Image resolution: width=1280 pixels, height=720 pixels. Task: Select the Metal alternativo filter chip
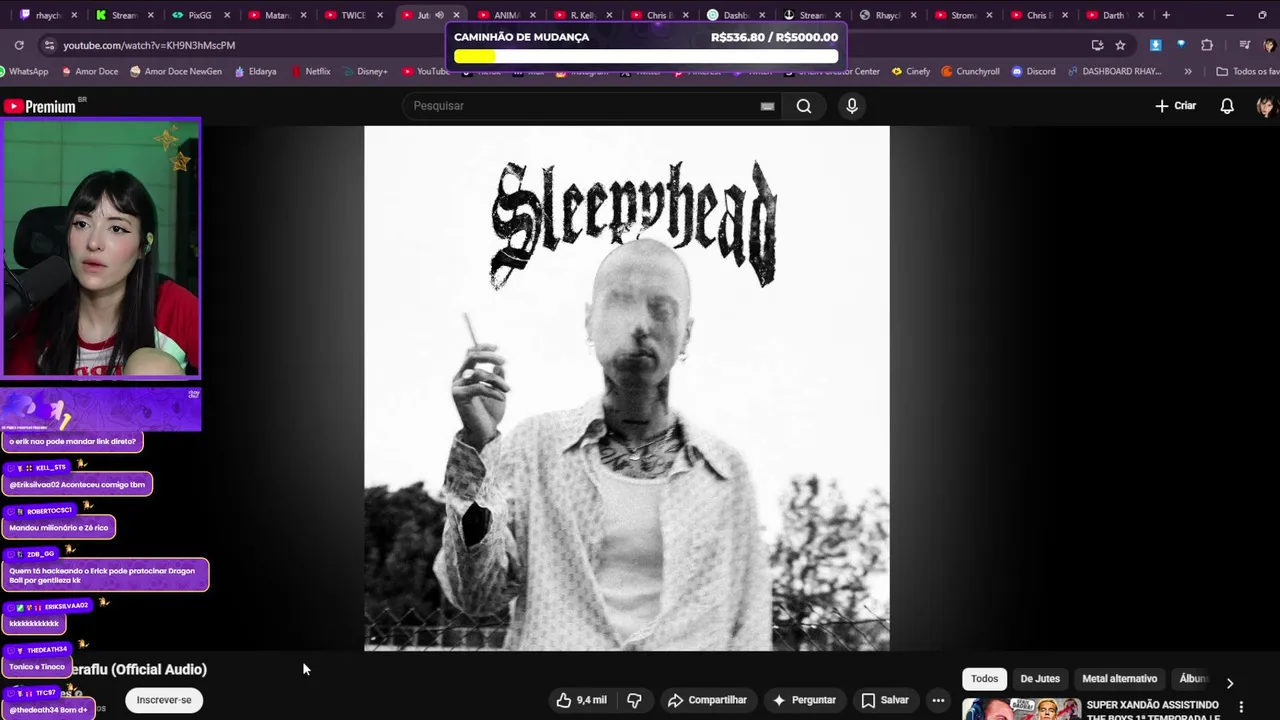point(1120,678)
